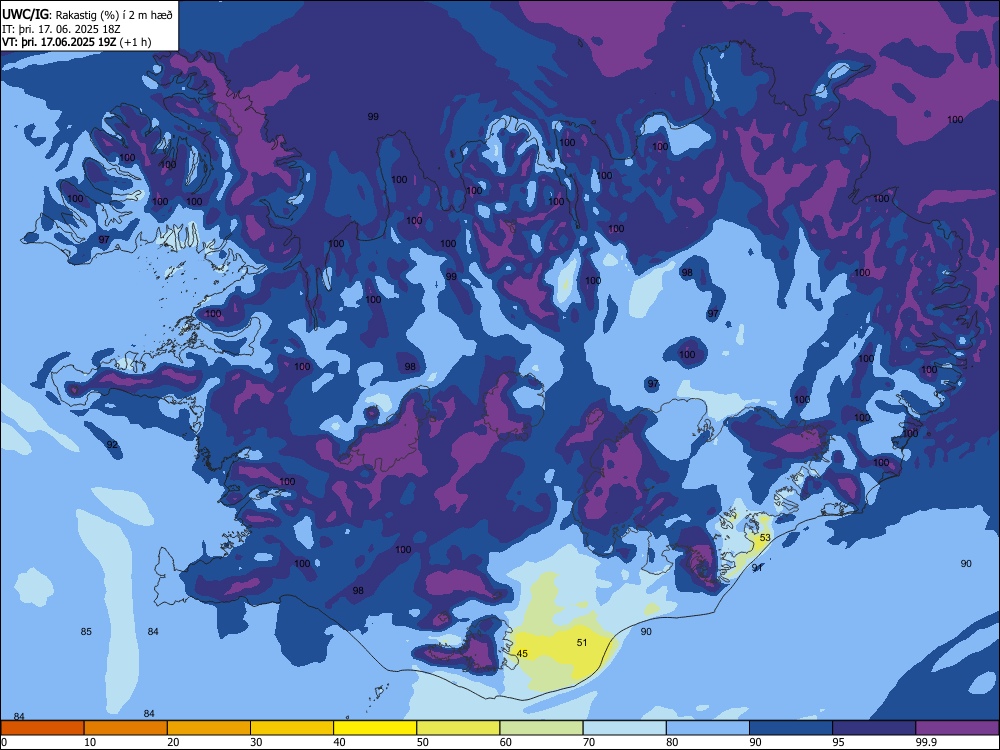Pick the purple legend swatch above 99.9
Viewport: 1000px width, 750px height.
pyautogui.click(x=957, y=728)
